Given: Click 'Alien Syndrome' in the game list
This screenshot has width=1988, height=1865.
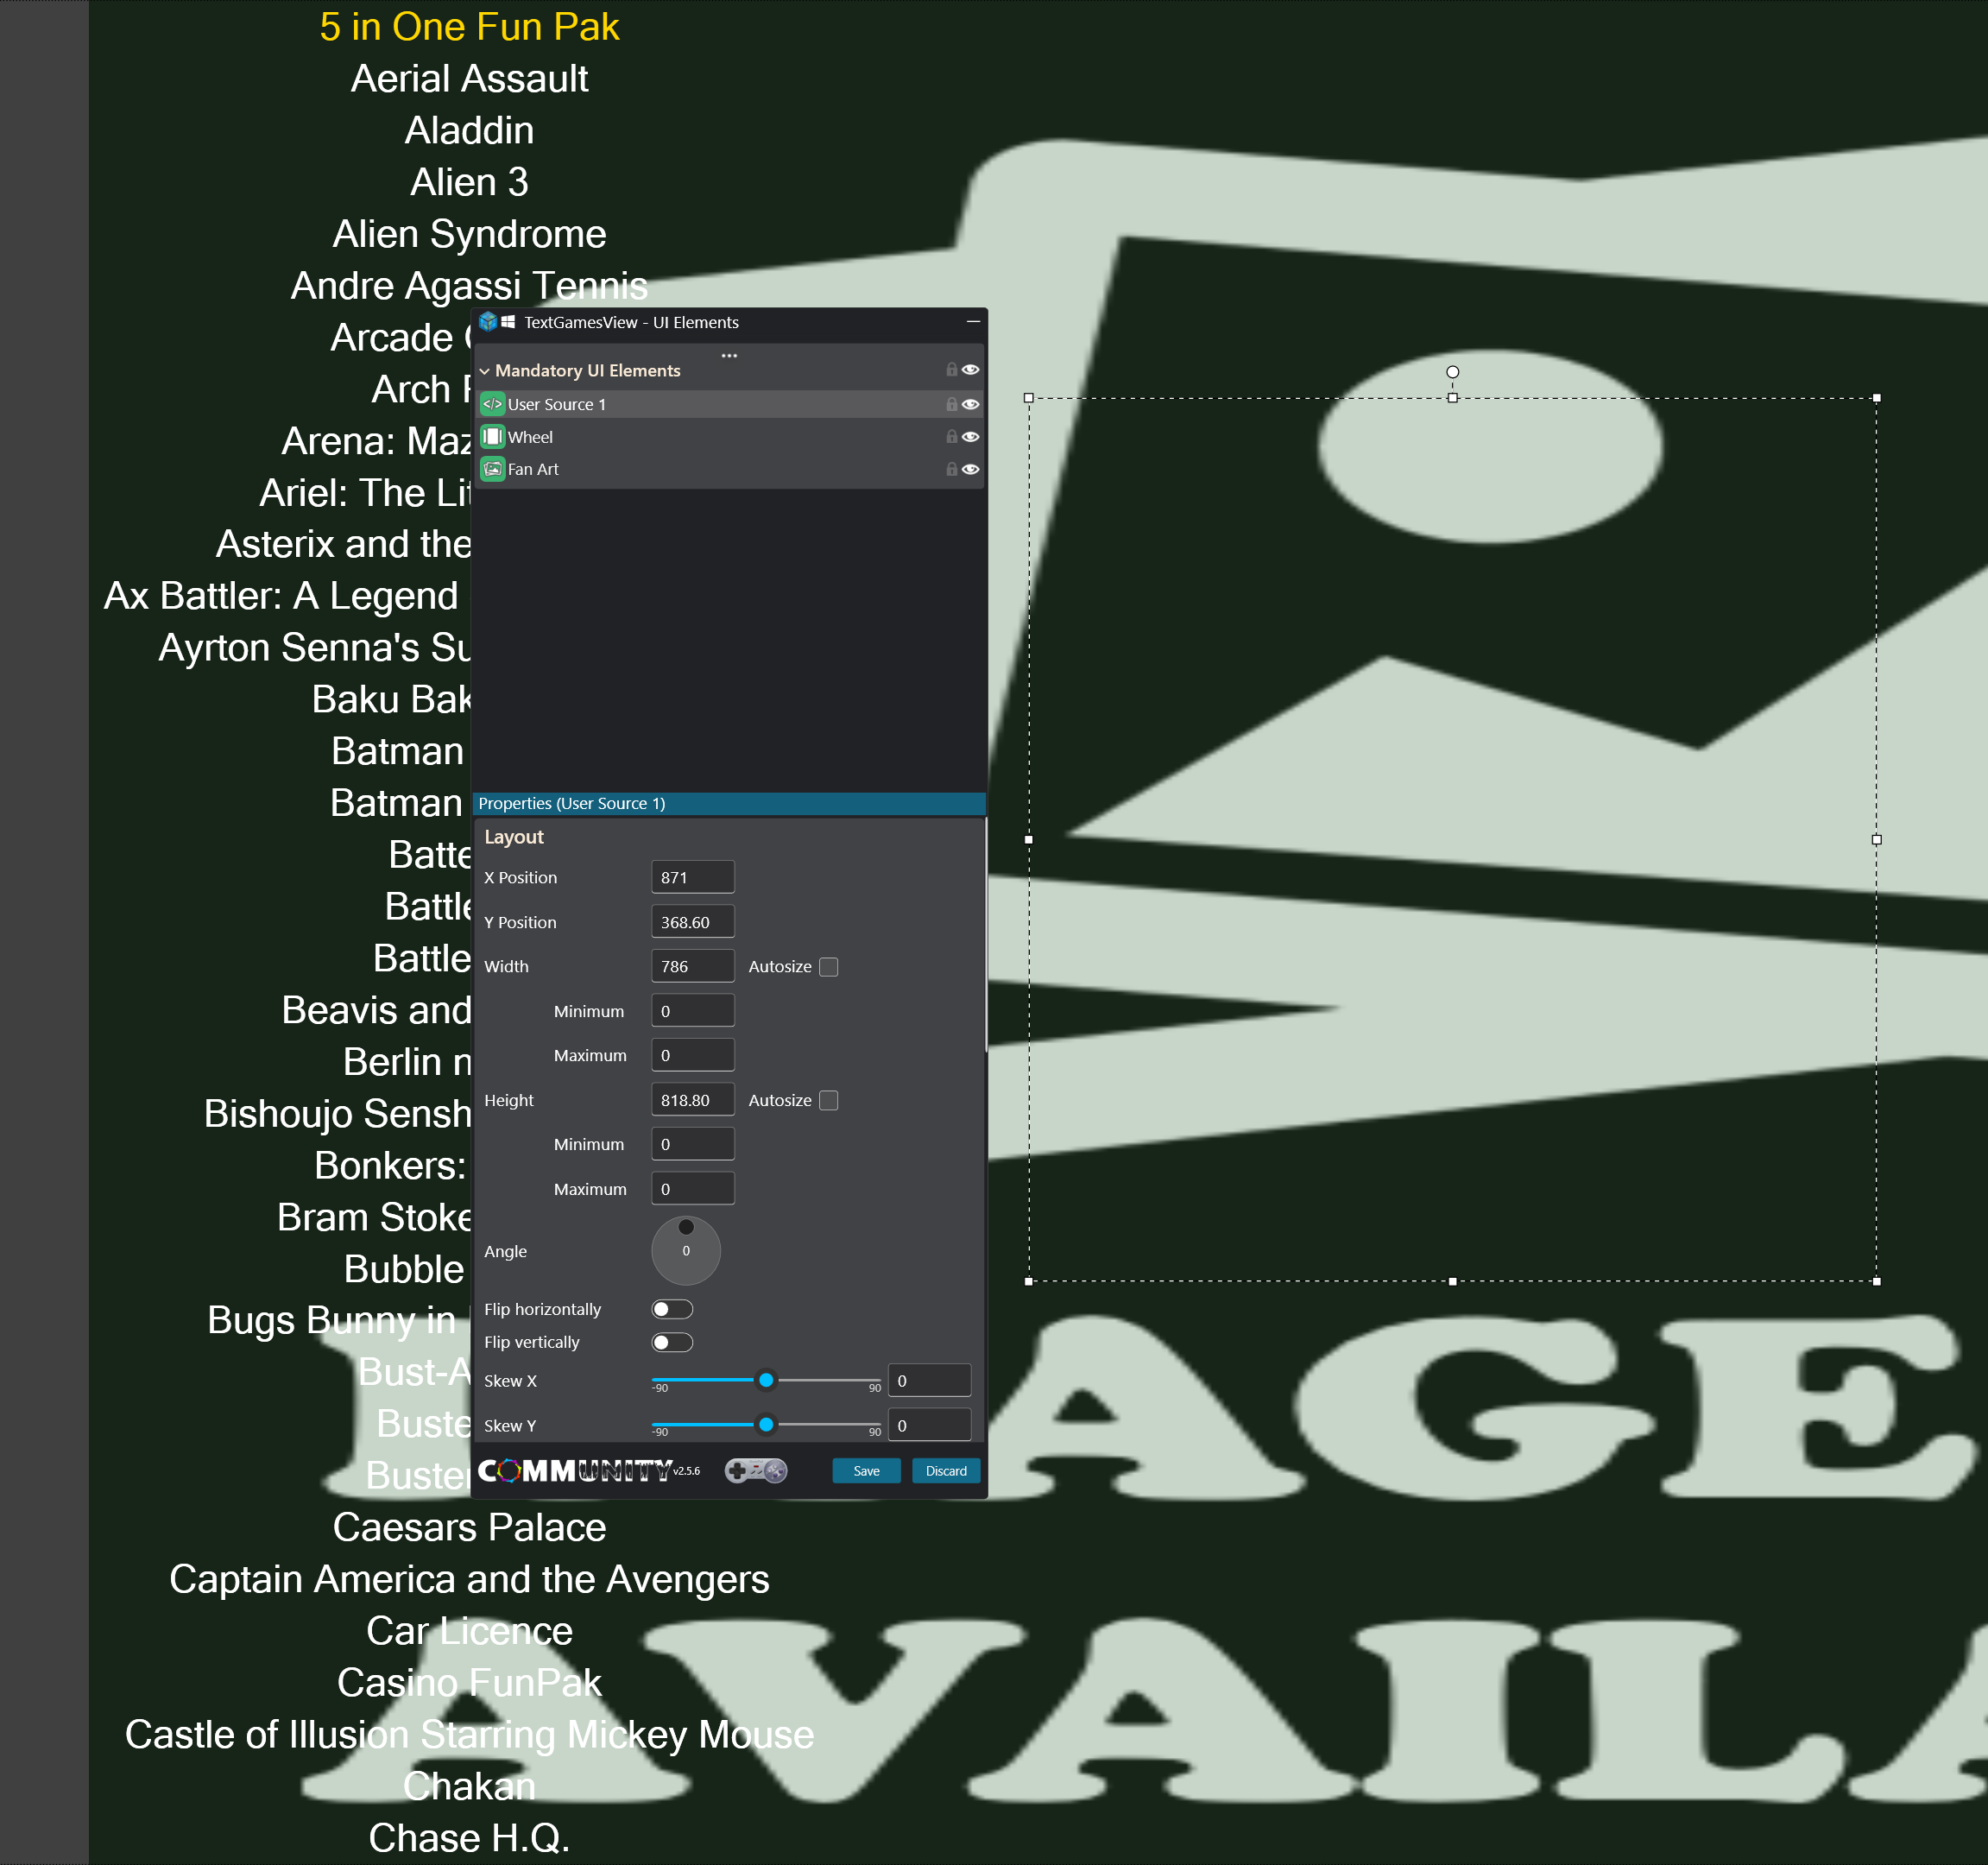Looking at the screenshot, I should pos(469,234).
